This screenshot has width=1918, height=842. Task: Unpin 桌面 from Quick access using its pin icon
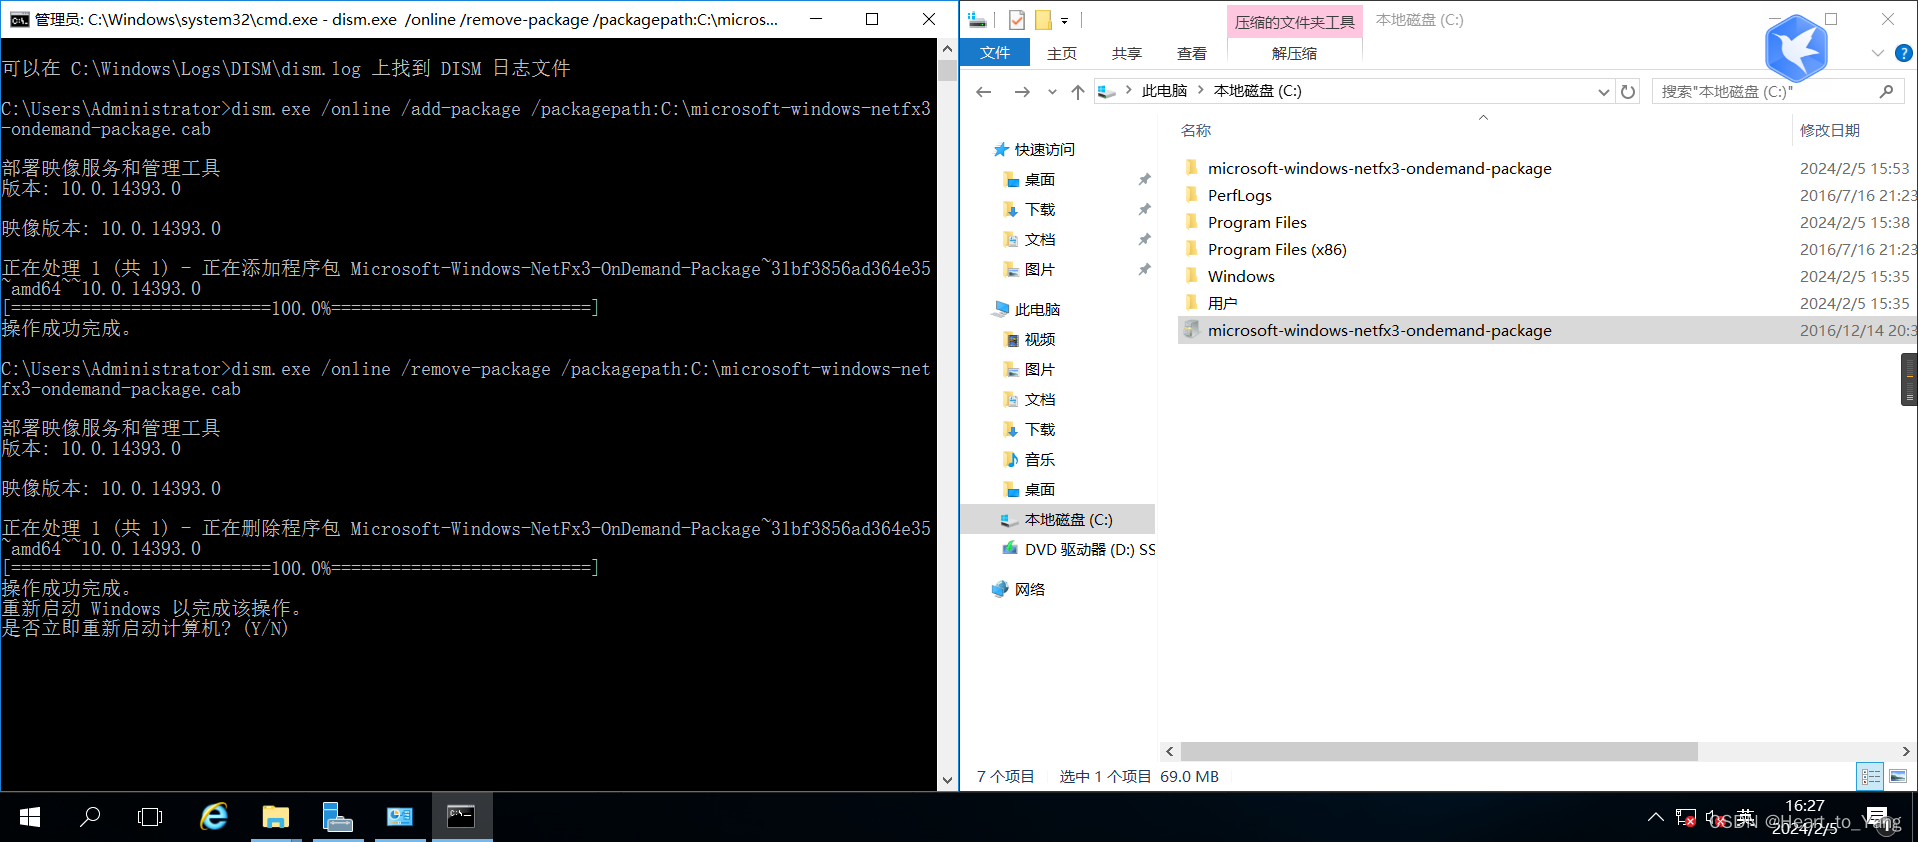coord(1145,180)
